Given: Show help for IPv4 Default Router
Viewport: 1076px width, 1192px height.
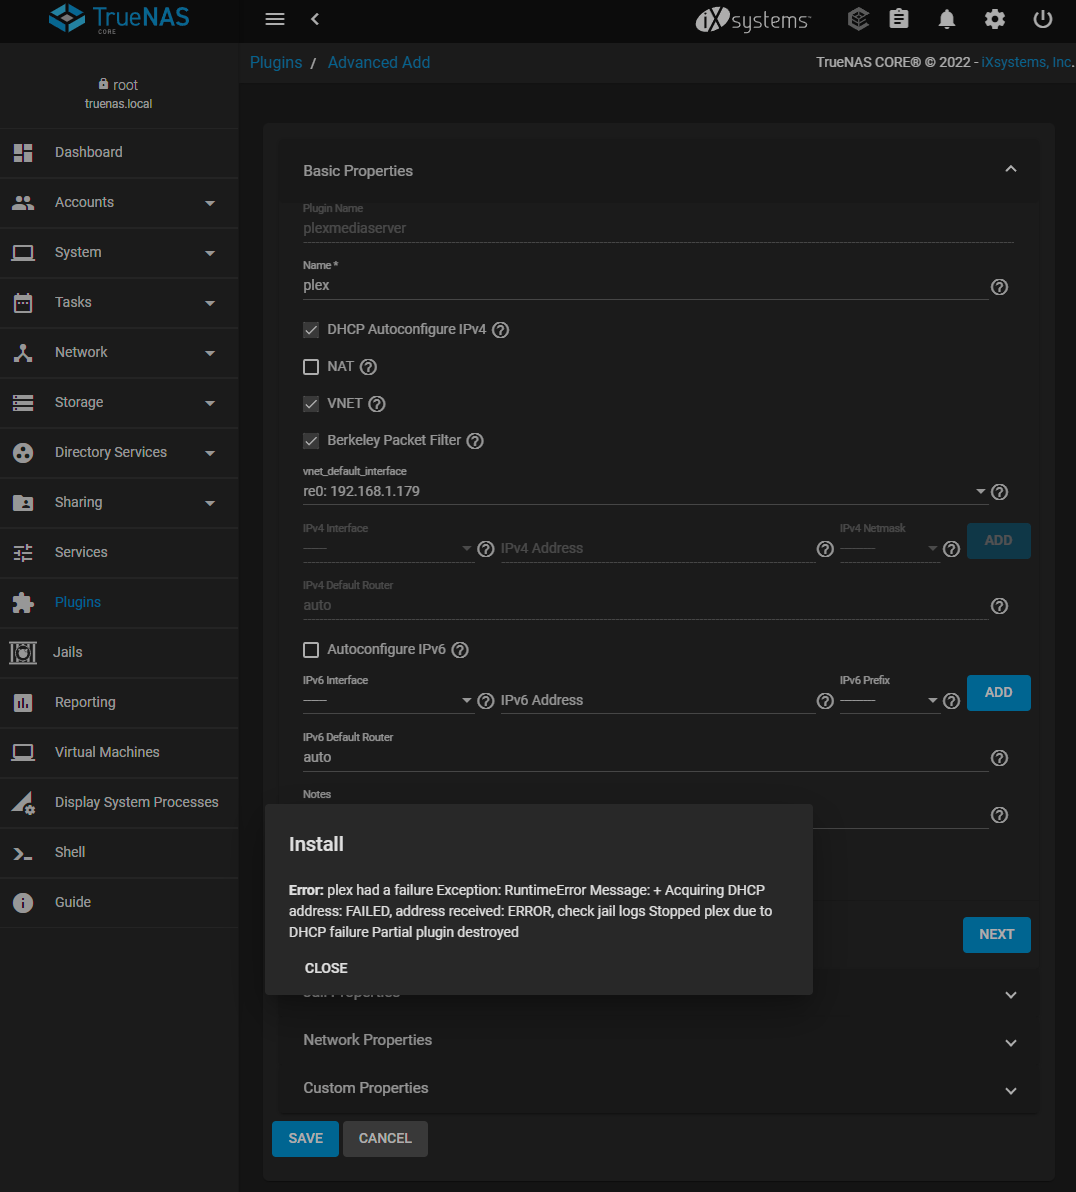Looking at the screenshot, I should (x=999, y=606).
